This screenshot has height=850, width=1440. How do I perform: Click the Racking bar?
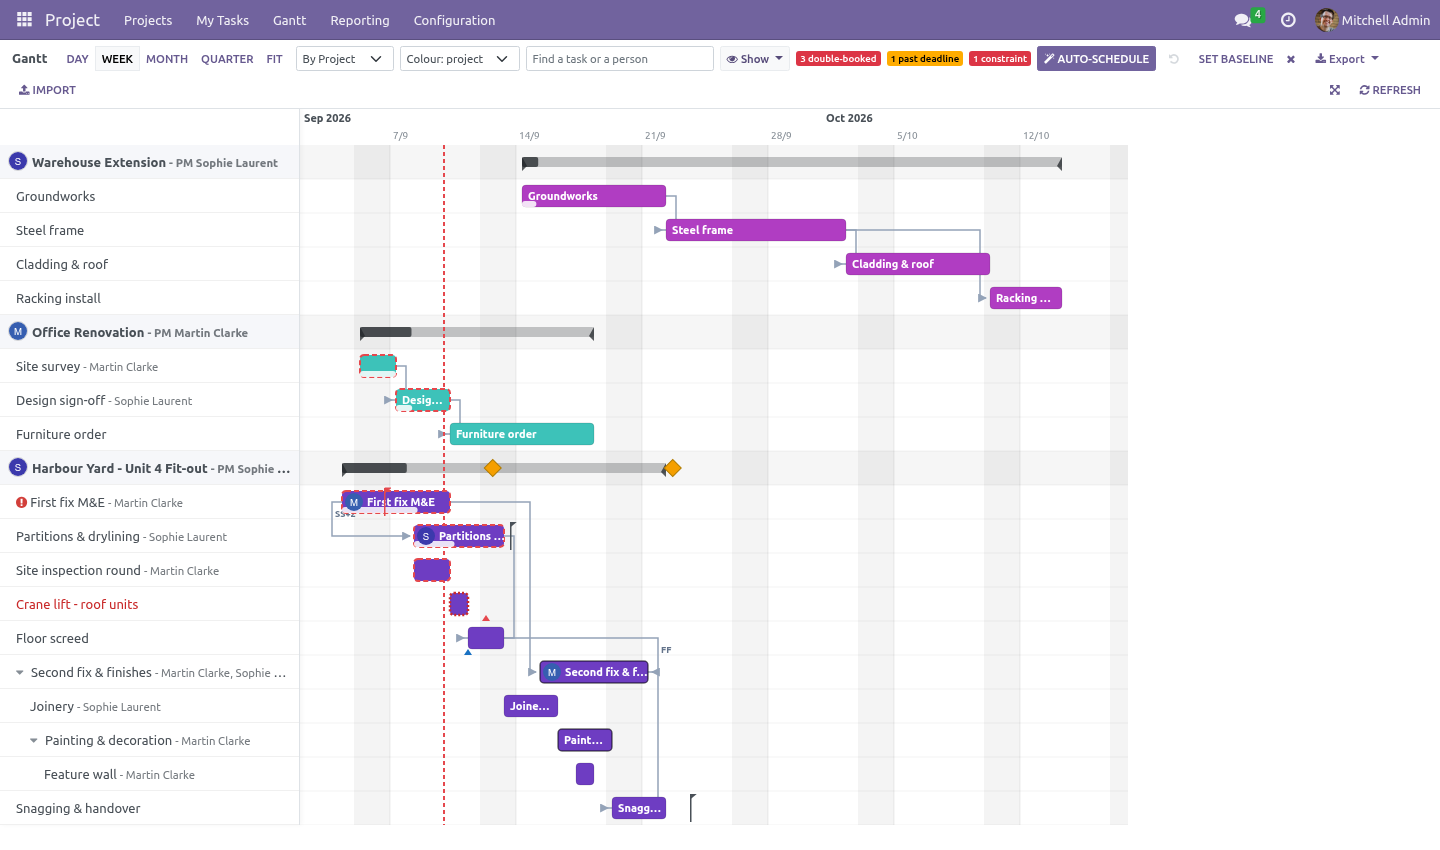click(x=1026, y=298)
